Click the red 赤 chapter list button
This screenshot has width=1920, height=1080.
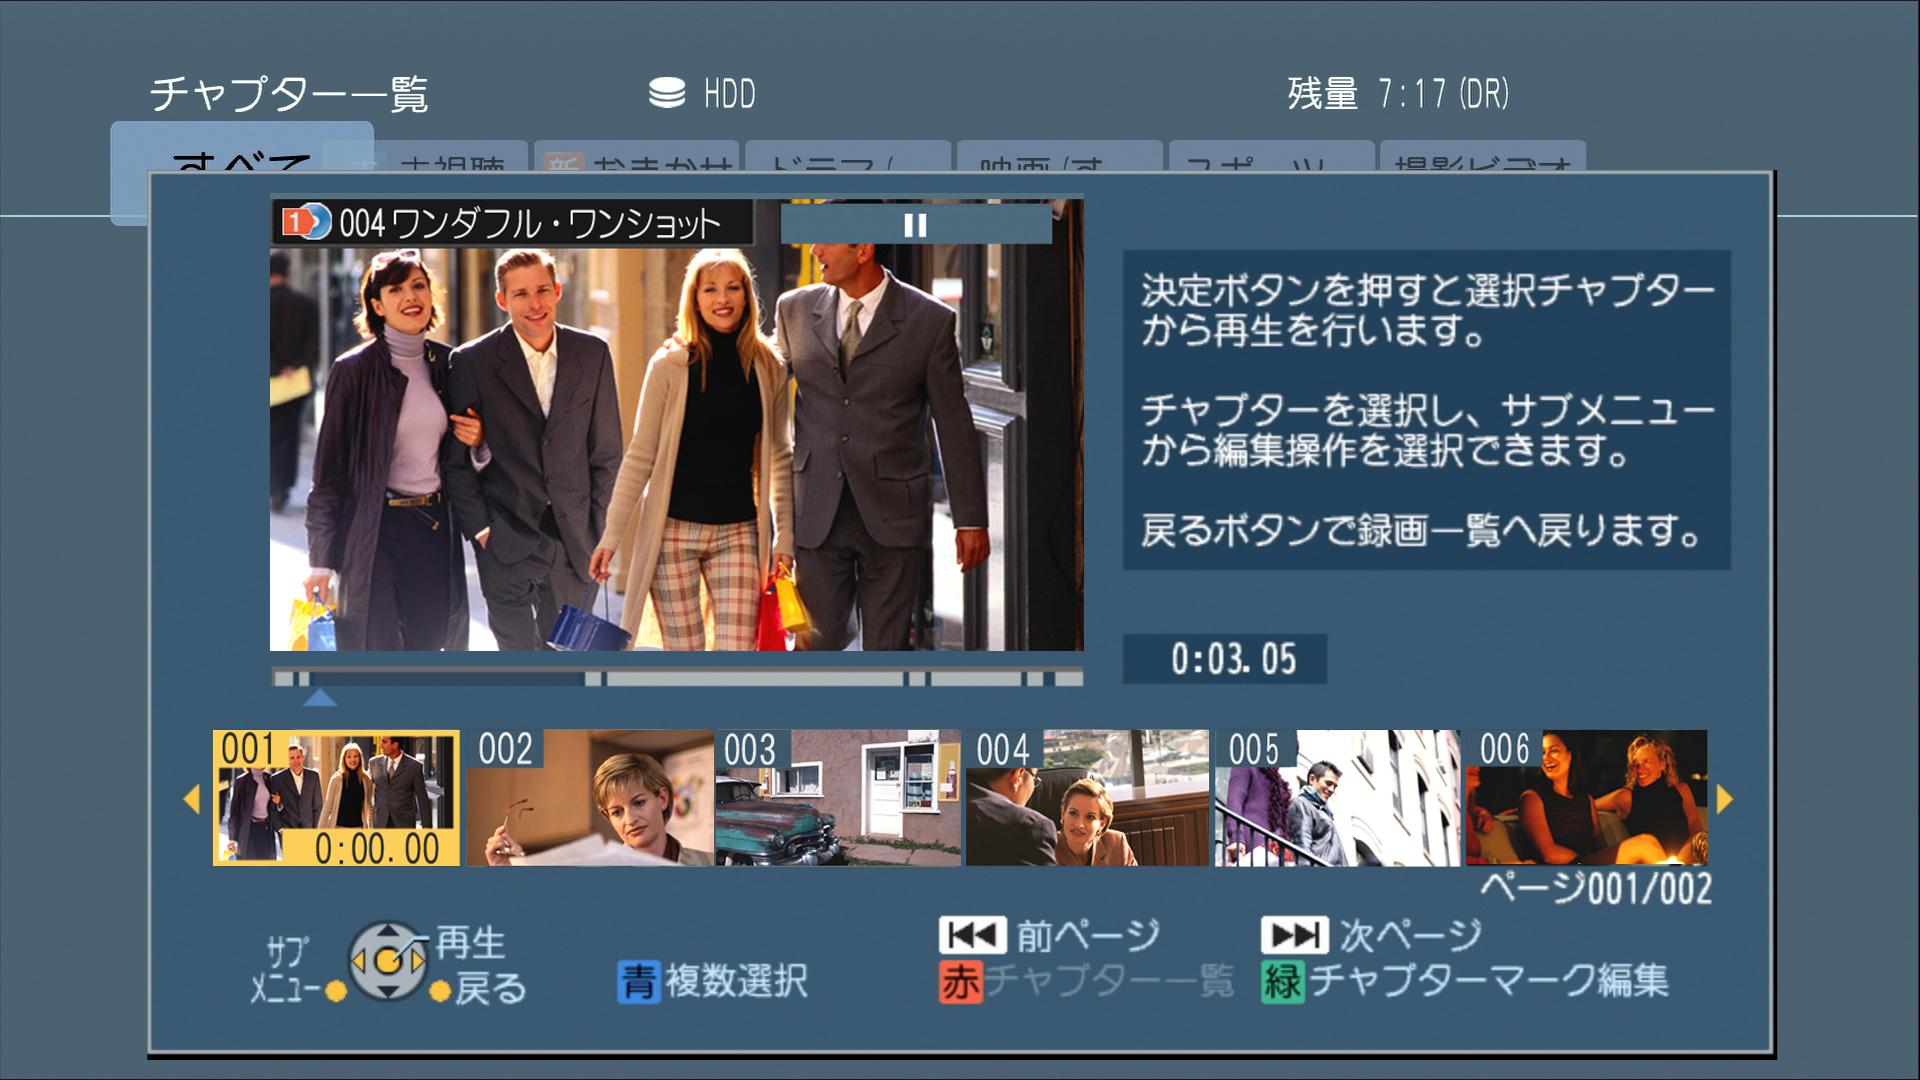point(960,981)
